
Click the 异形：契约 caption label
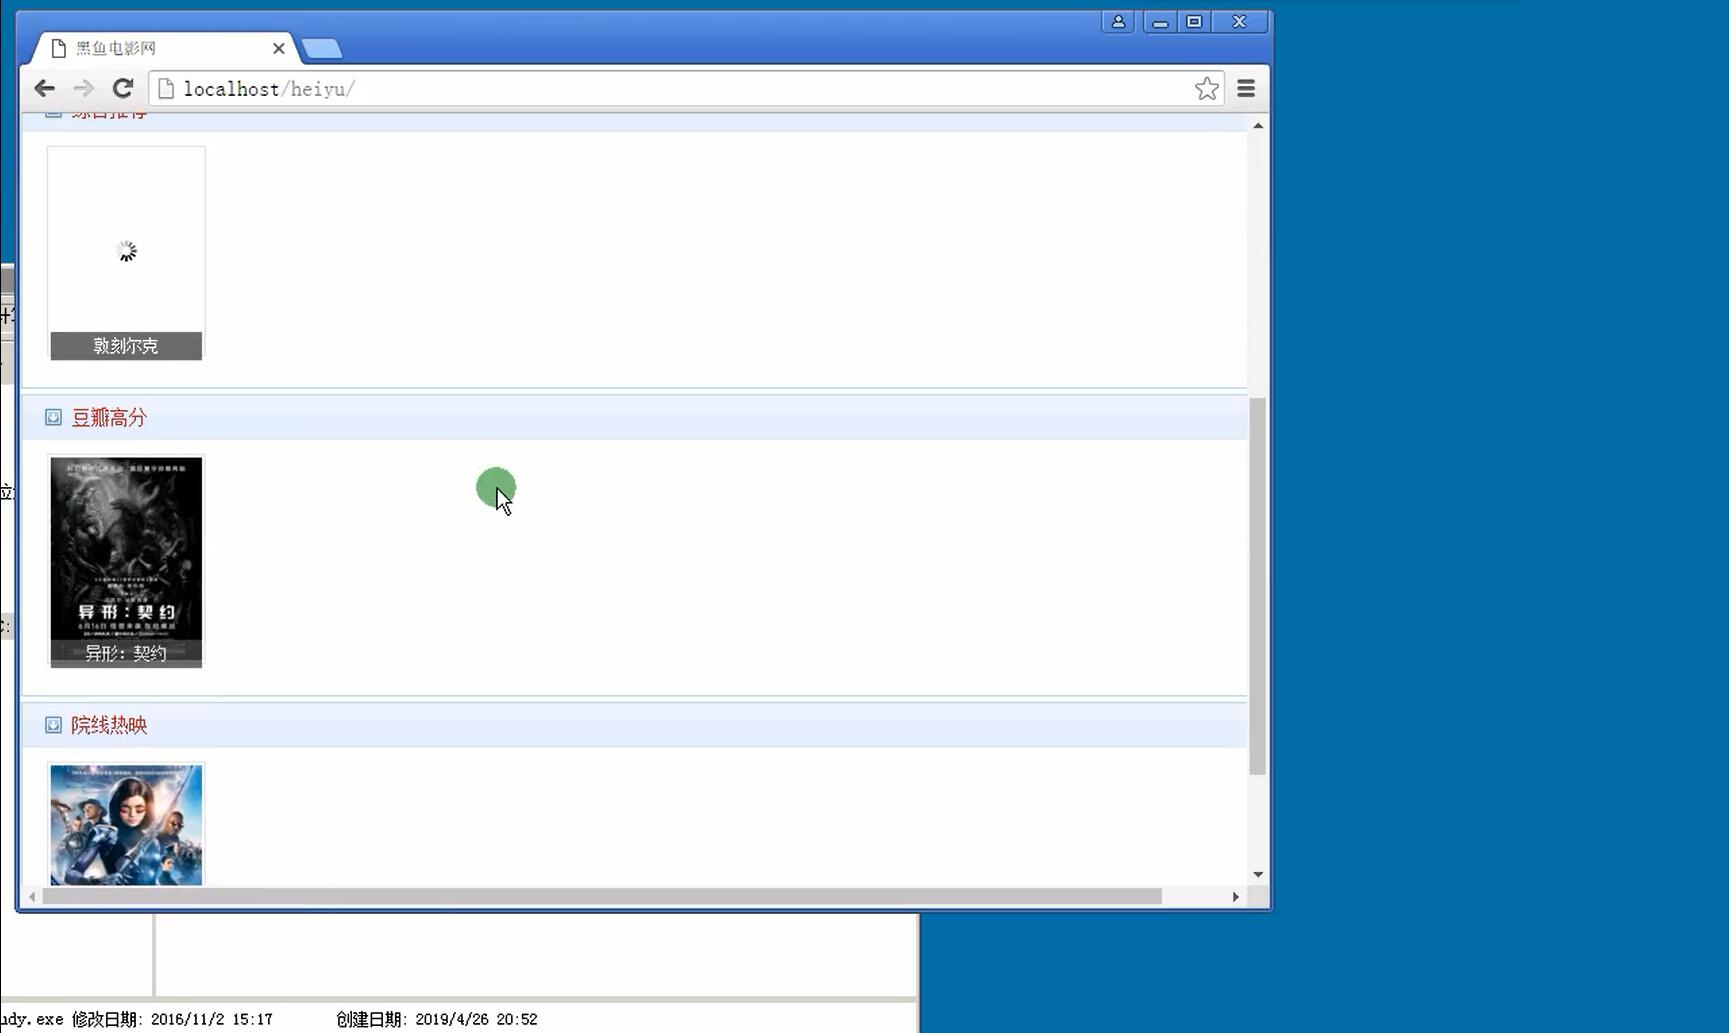click(126, 653)
